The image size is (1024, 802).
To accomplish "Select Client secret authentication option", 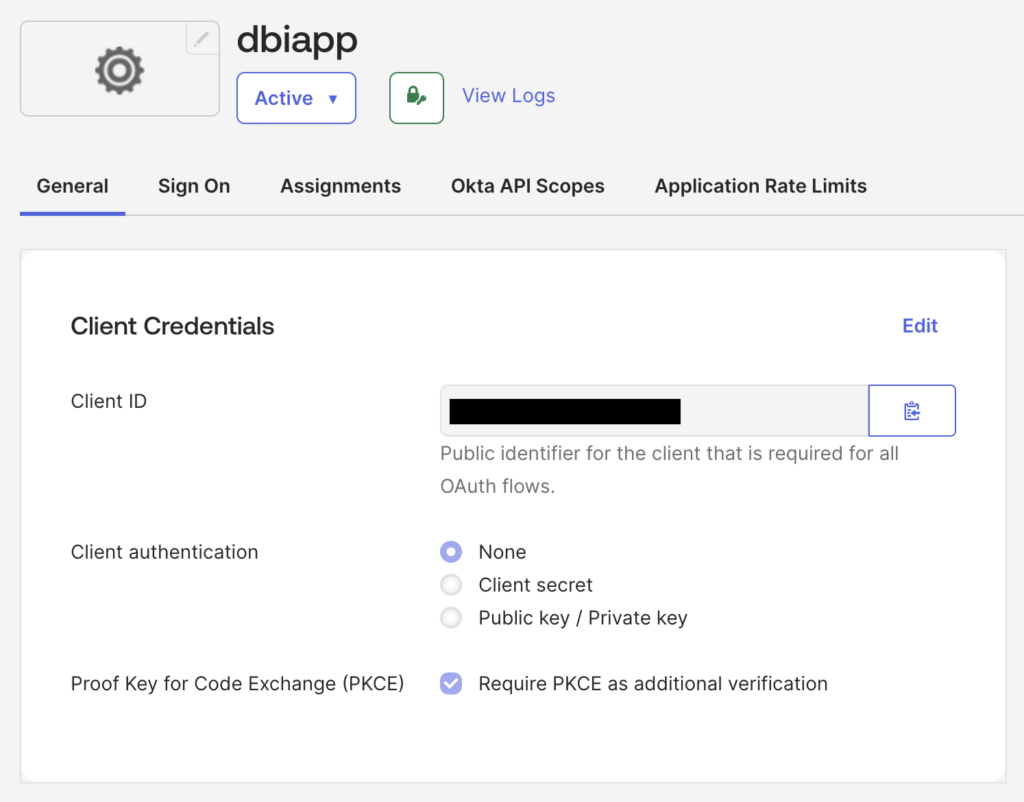I will 451,585.
